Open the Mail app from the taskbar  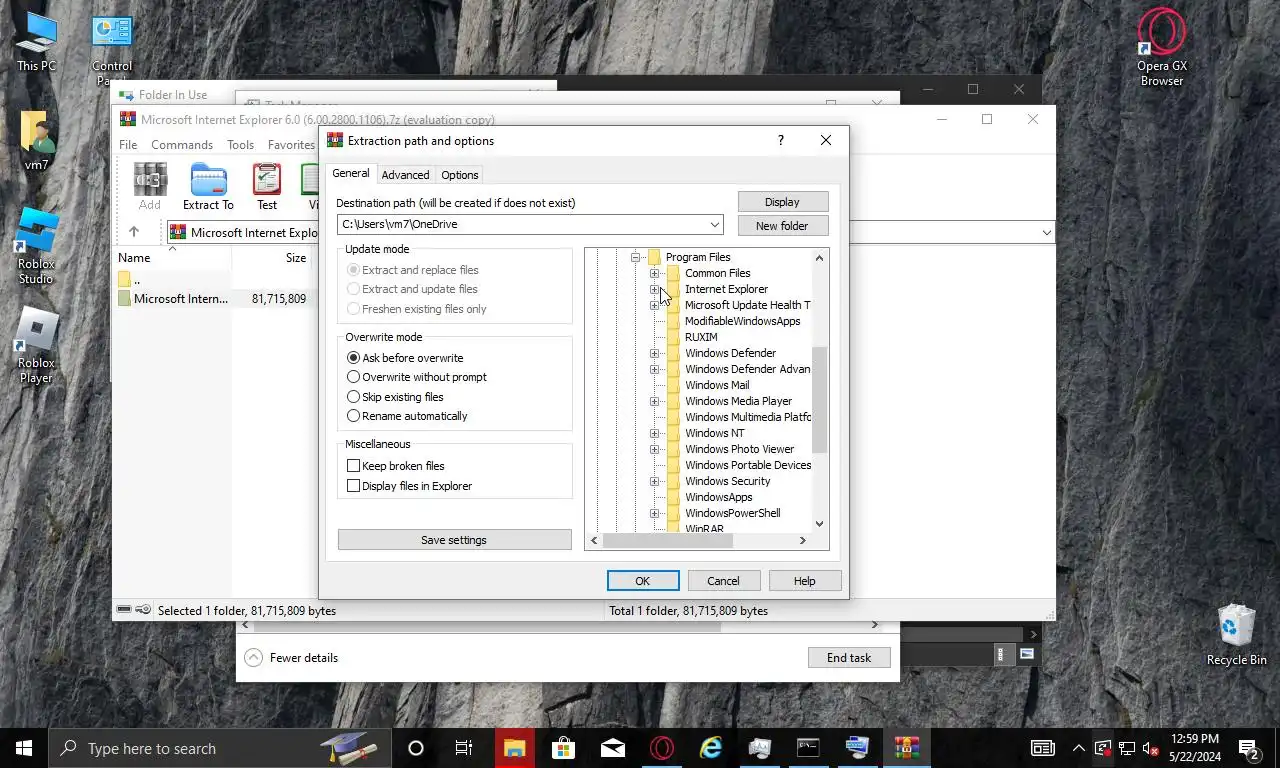coord(613,748)
